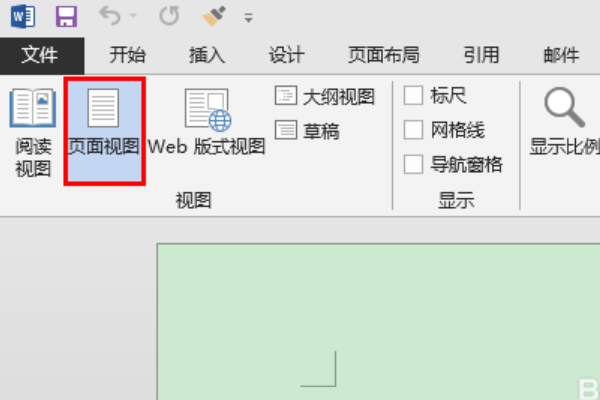Switch to Read Mode (阅读视图)
600x400 pixels.
click(33, 132)
